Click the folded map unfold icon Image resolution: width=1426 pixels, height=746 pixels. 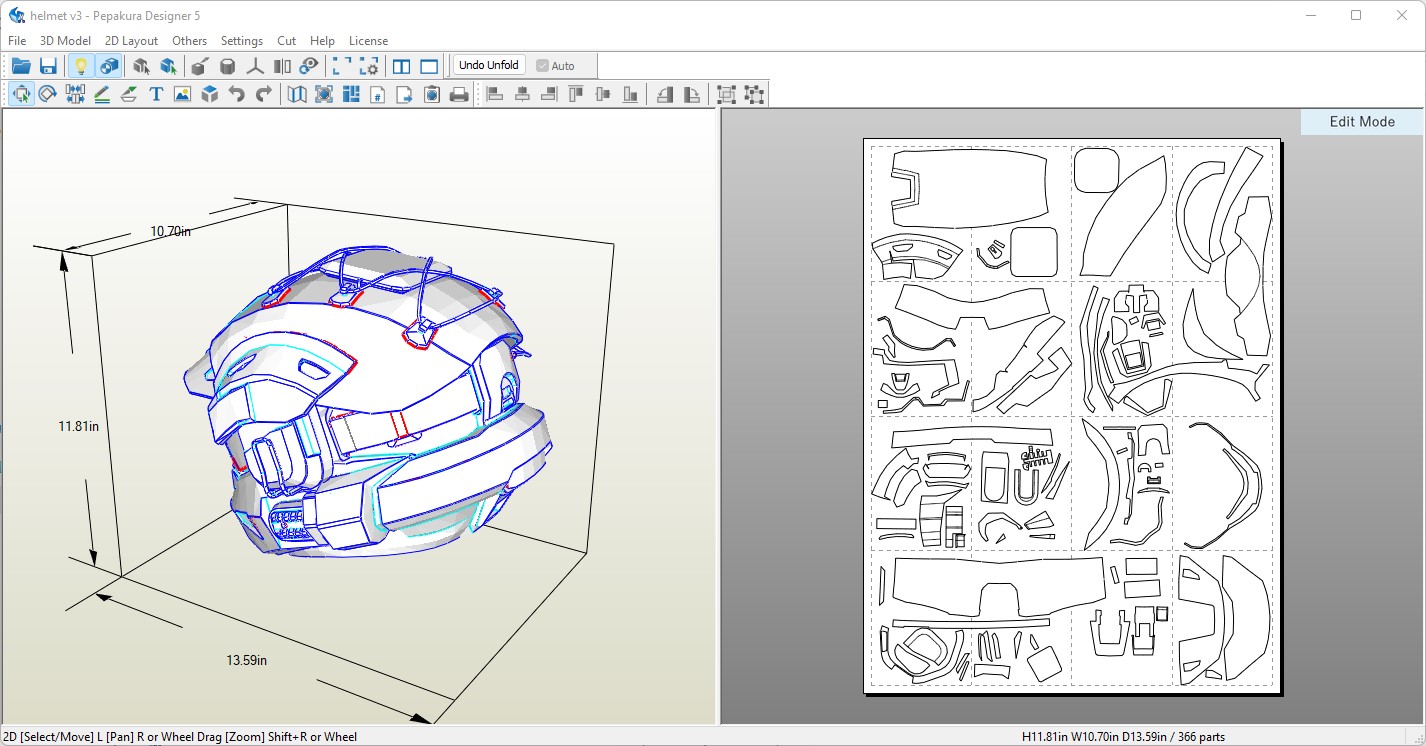point(297,94)
